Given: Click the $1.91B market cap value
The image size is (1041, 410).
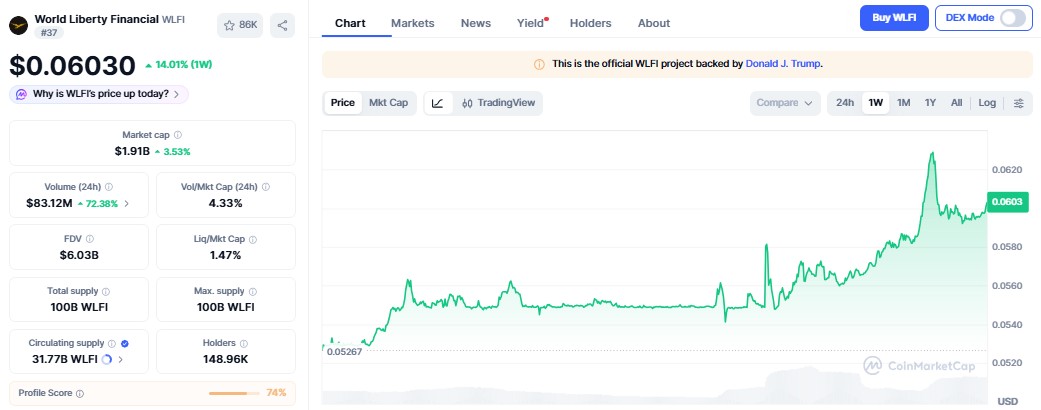Looking at the screenshot, I should point(132,151).
